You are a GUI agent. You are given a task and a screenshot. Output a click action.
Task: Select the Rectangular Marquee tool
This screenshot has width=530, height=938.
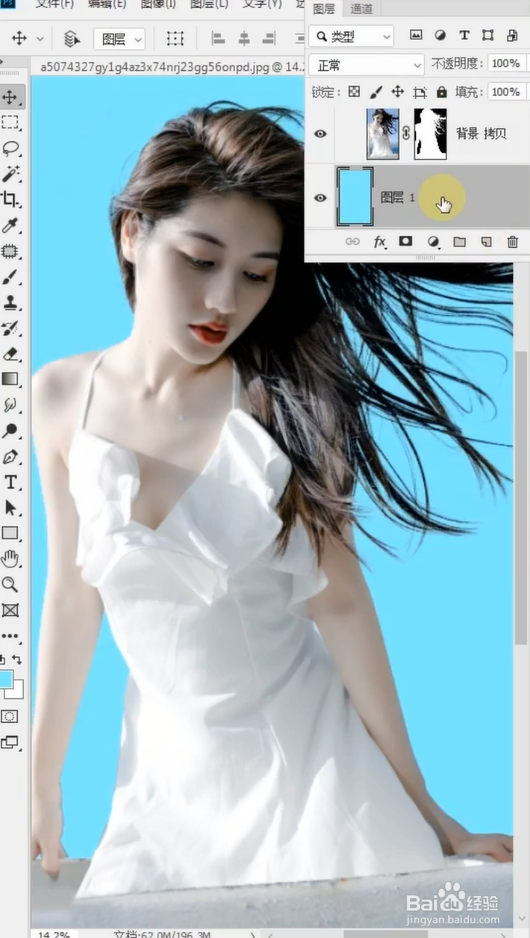(10, 123)
